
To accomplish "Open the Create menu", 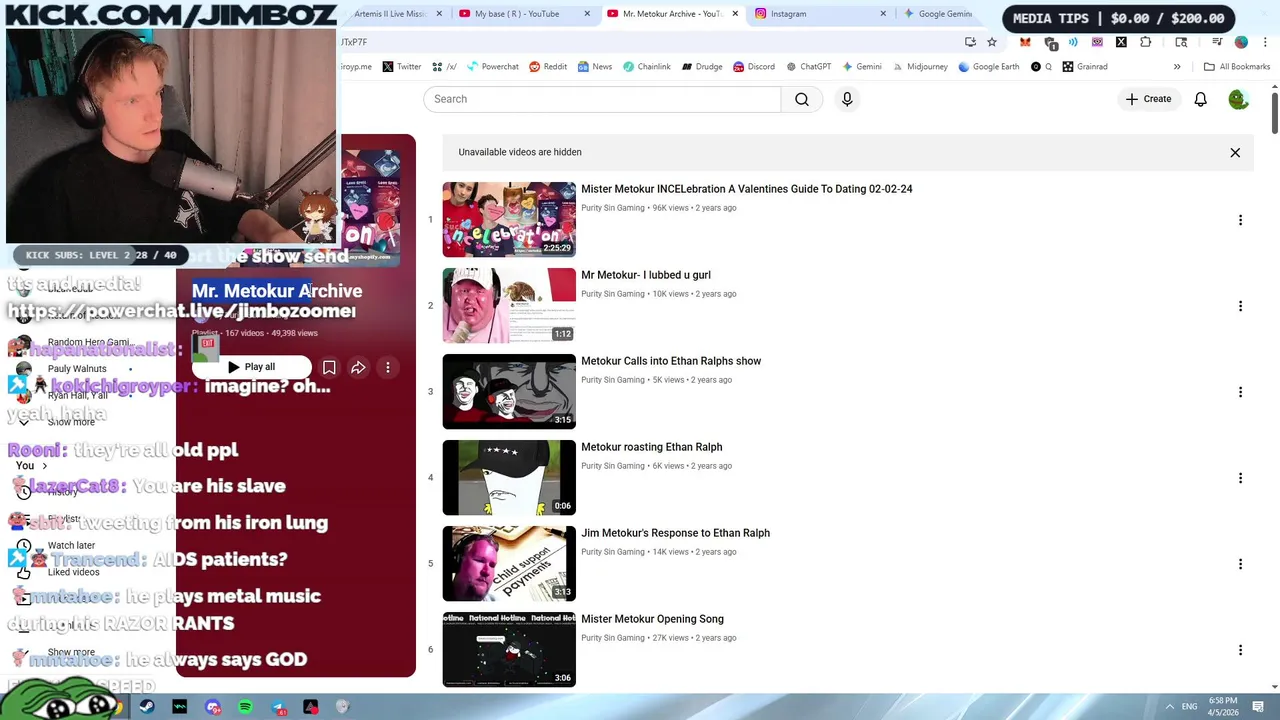I will point(1148,99).
